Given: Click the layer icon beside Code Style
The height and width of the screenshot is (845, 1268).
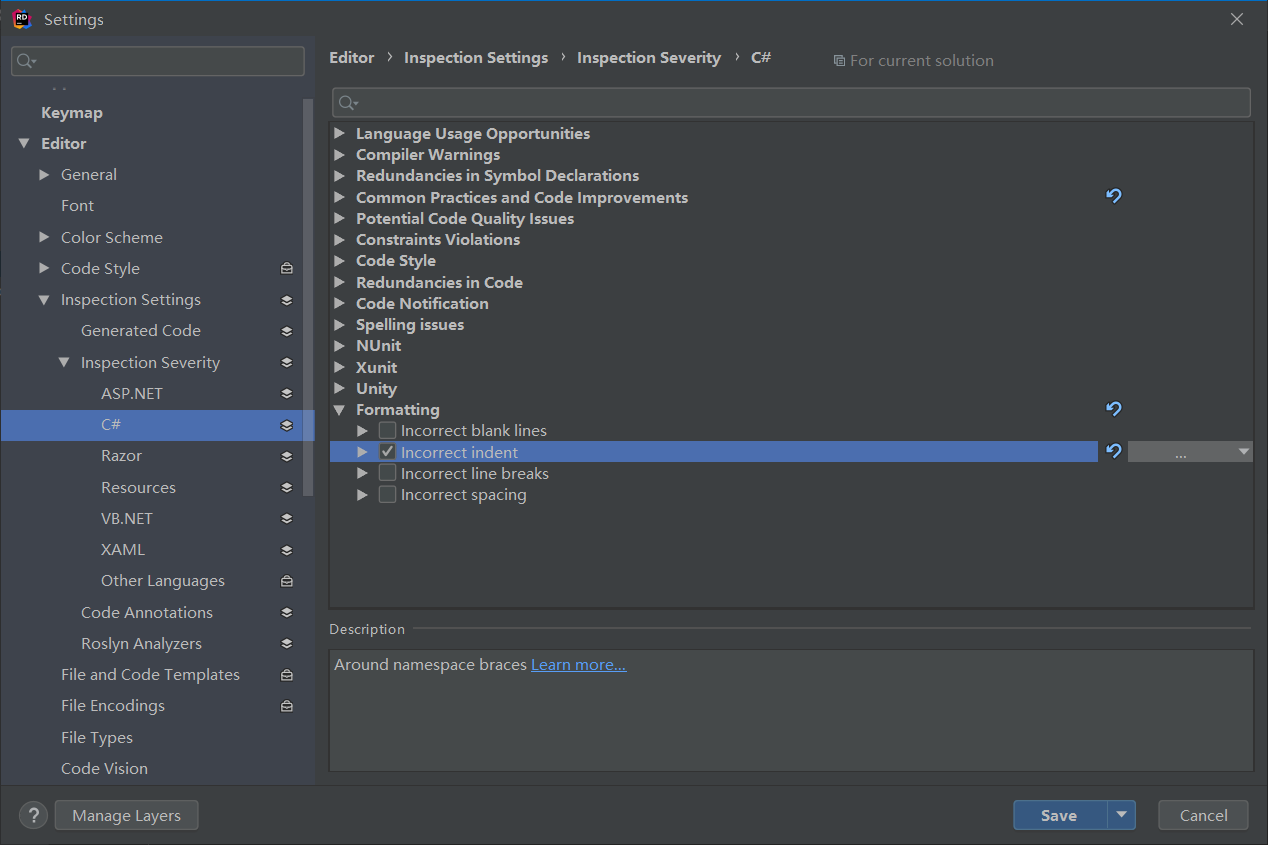Looking at the screenshot, I should [x=287, y=268].
